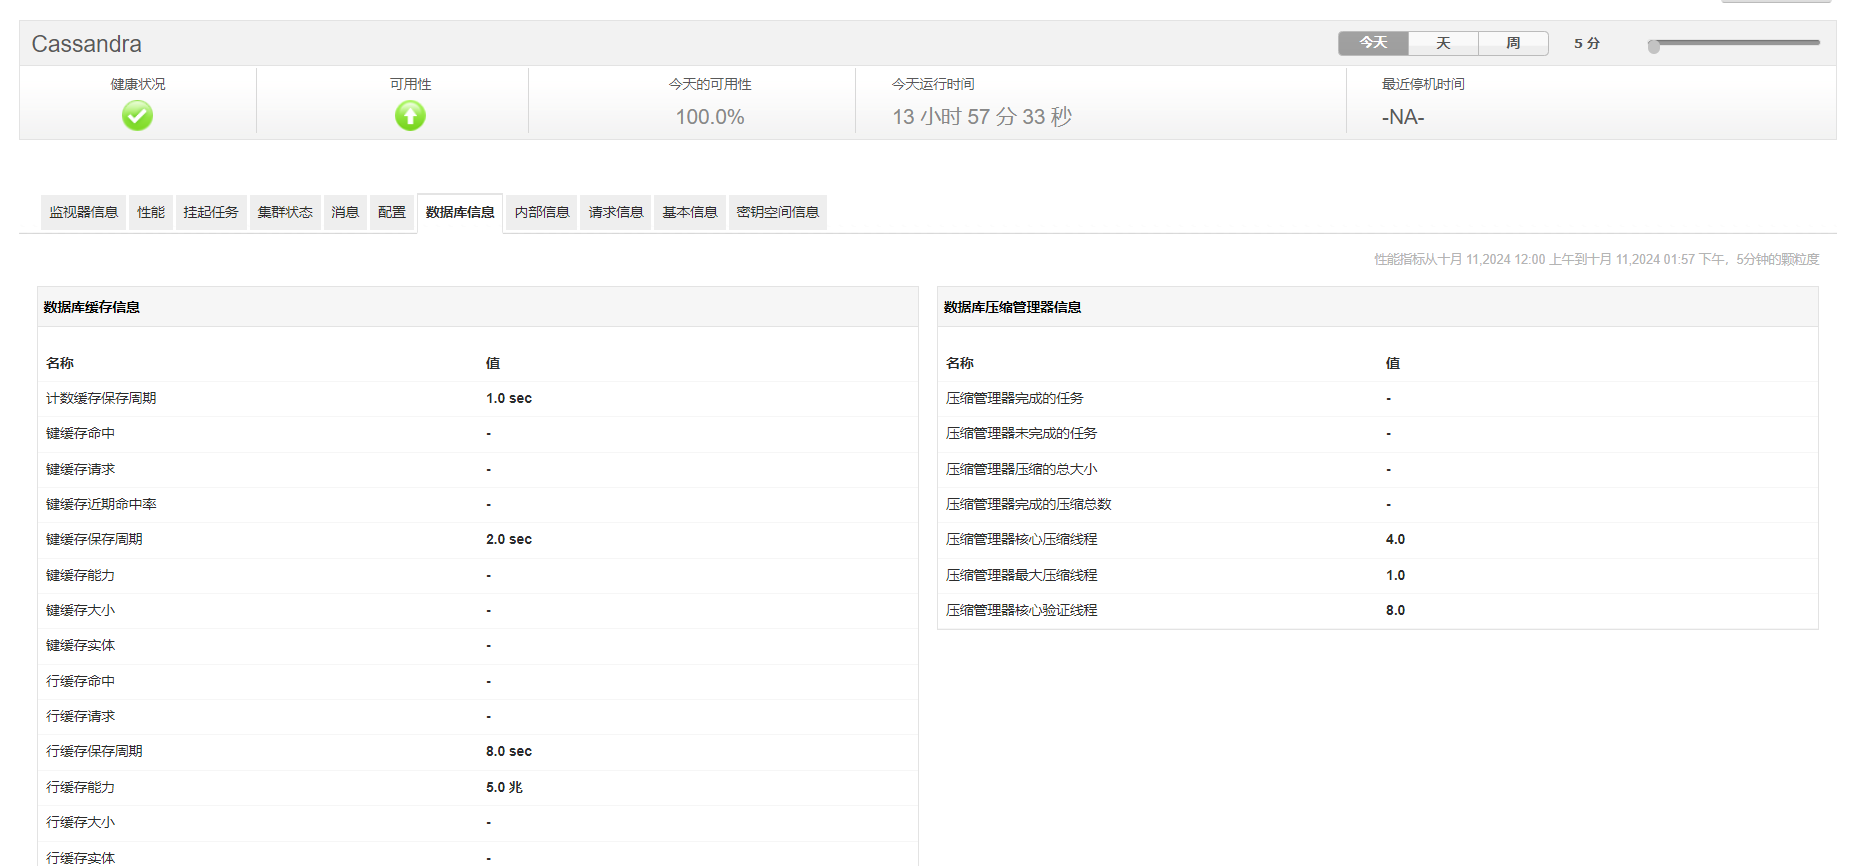Click the 4.0 core compaction threads value
Image resolution: width=1849 pixels, height=866 pixels.
click(x=1395, y=539)
